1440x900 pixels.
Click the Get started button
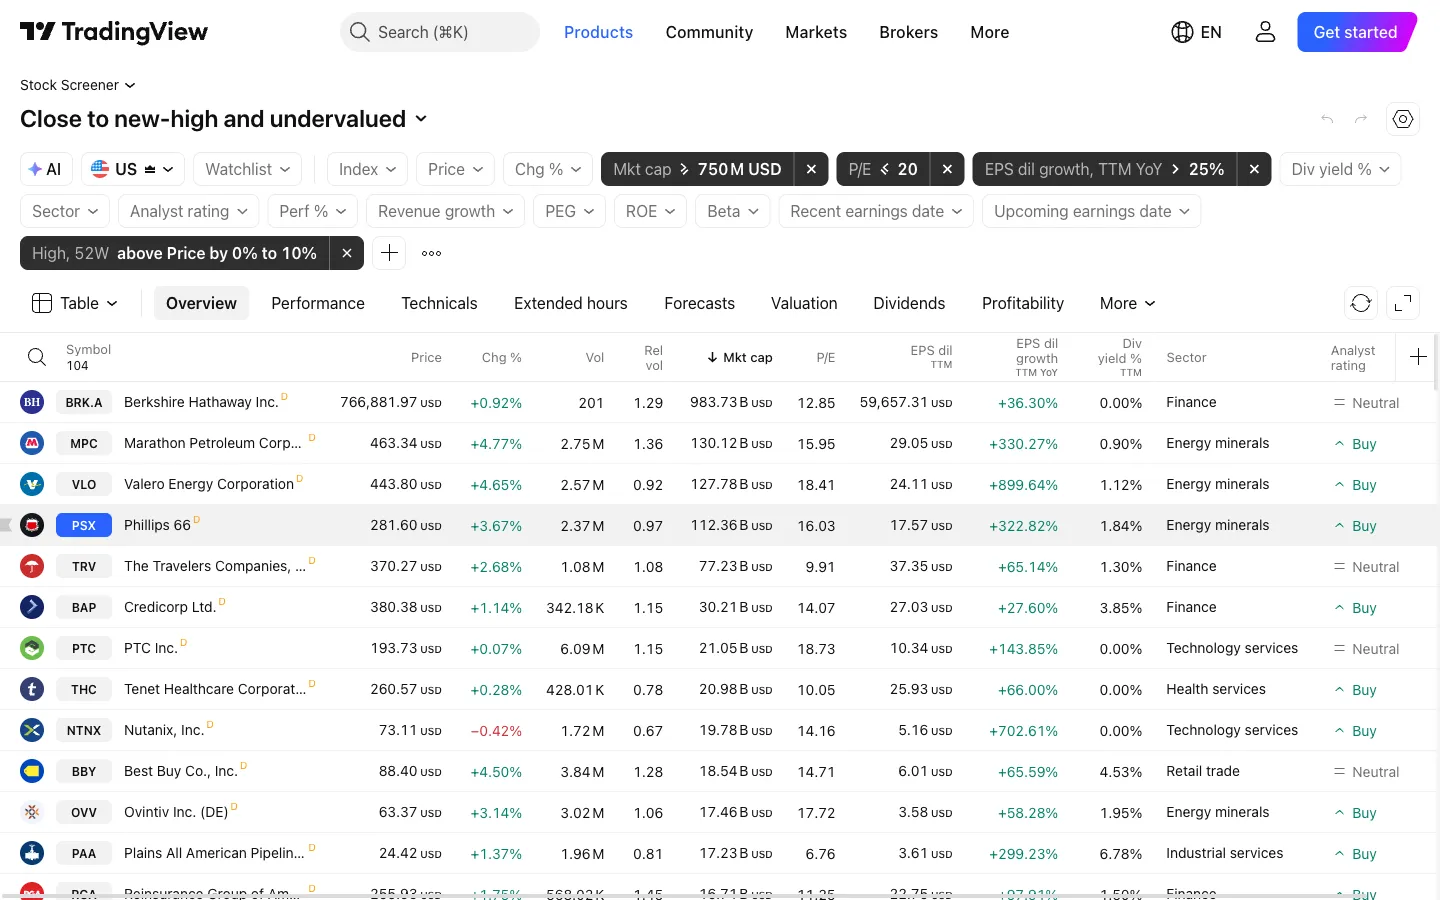tap(1356, 32)
